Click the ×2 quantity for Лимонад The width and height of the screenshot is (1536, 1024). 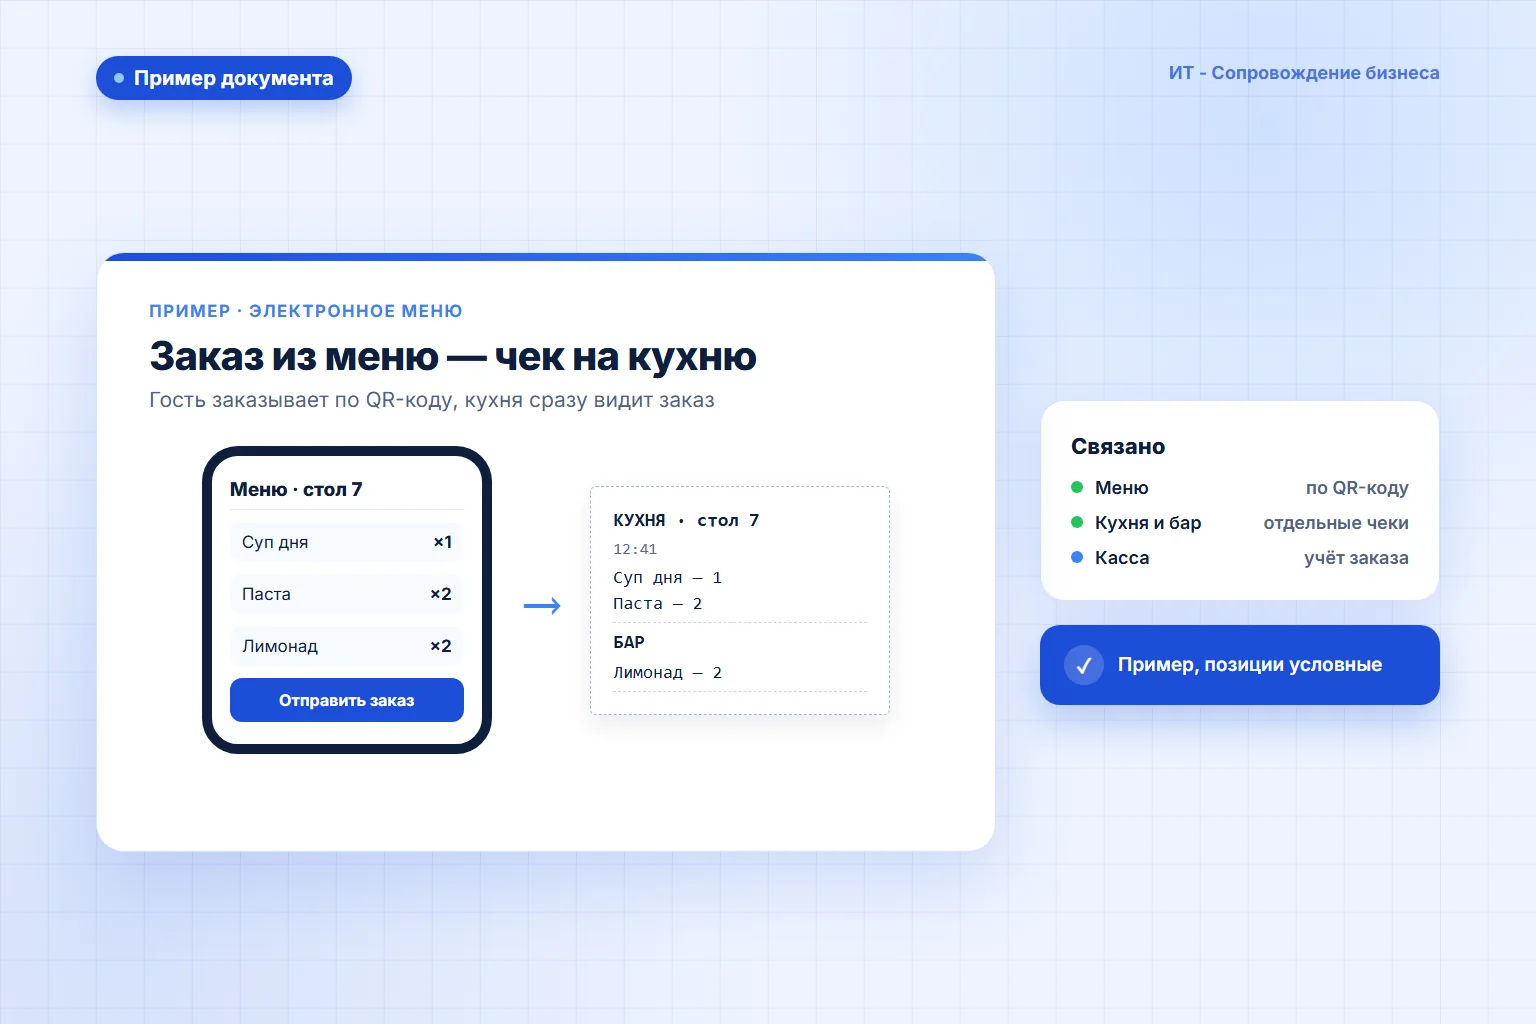click(x=441, y=646)
